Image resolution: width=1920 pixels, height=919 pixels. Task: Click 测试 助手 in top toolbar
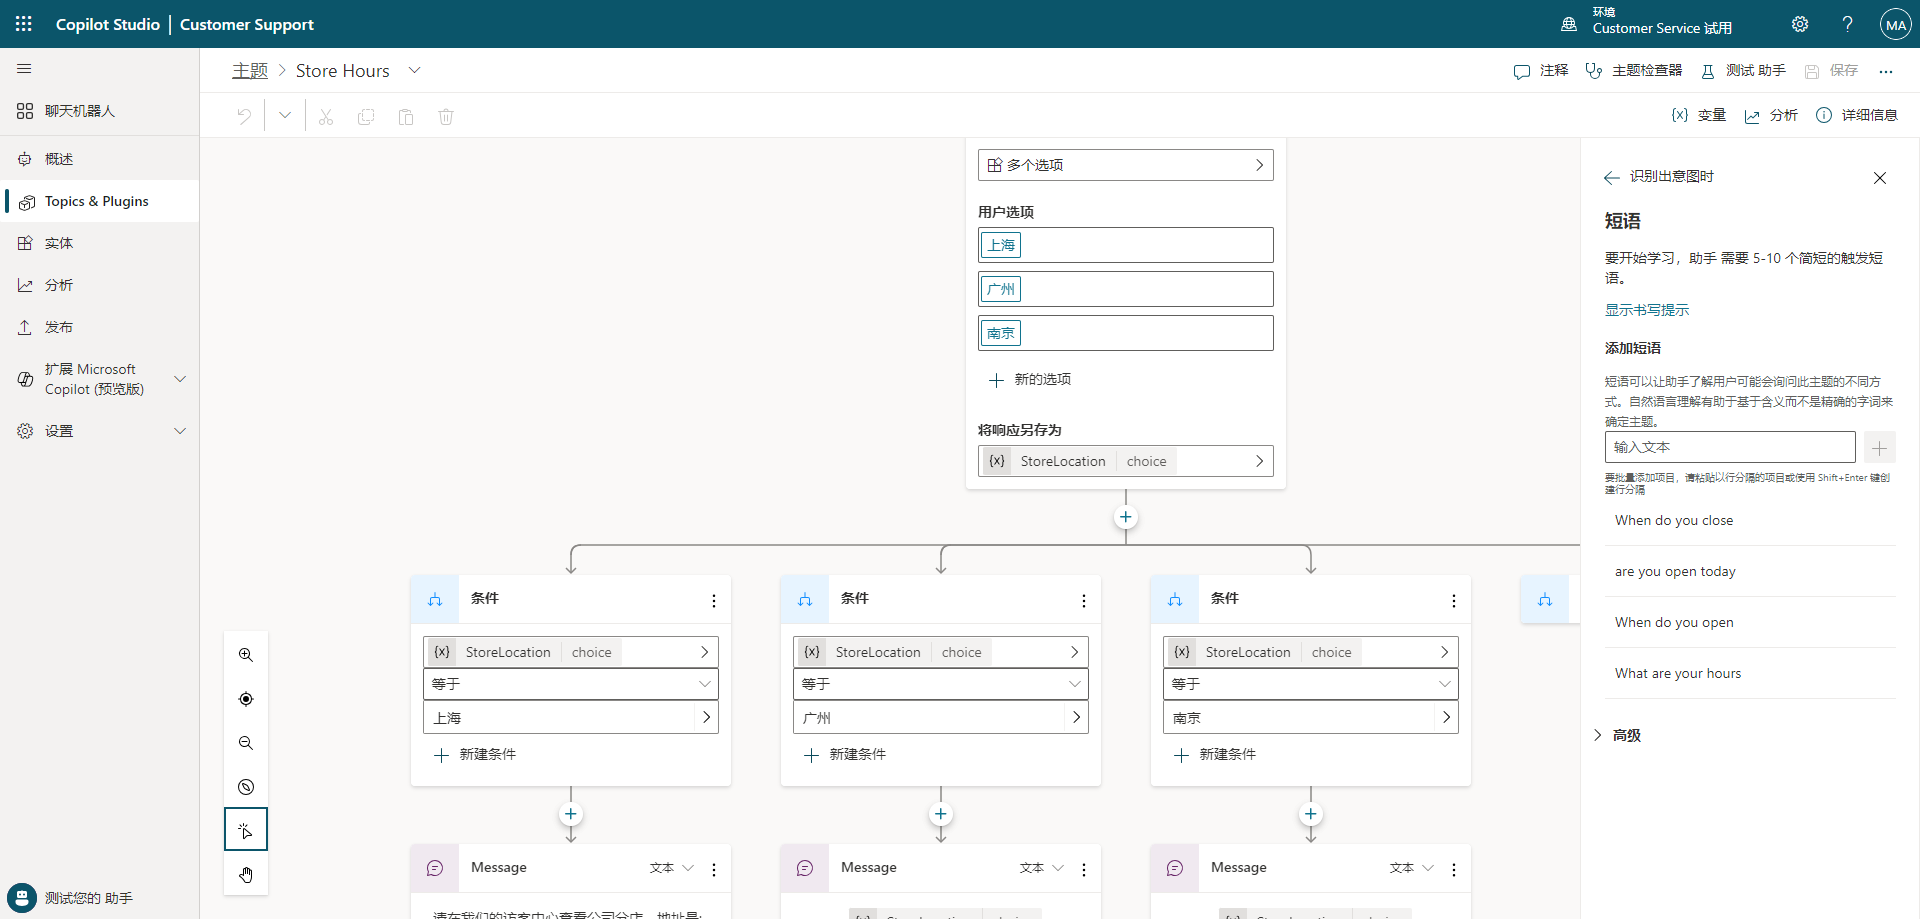click(x=1743, y=71)
